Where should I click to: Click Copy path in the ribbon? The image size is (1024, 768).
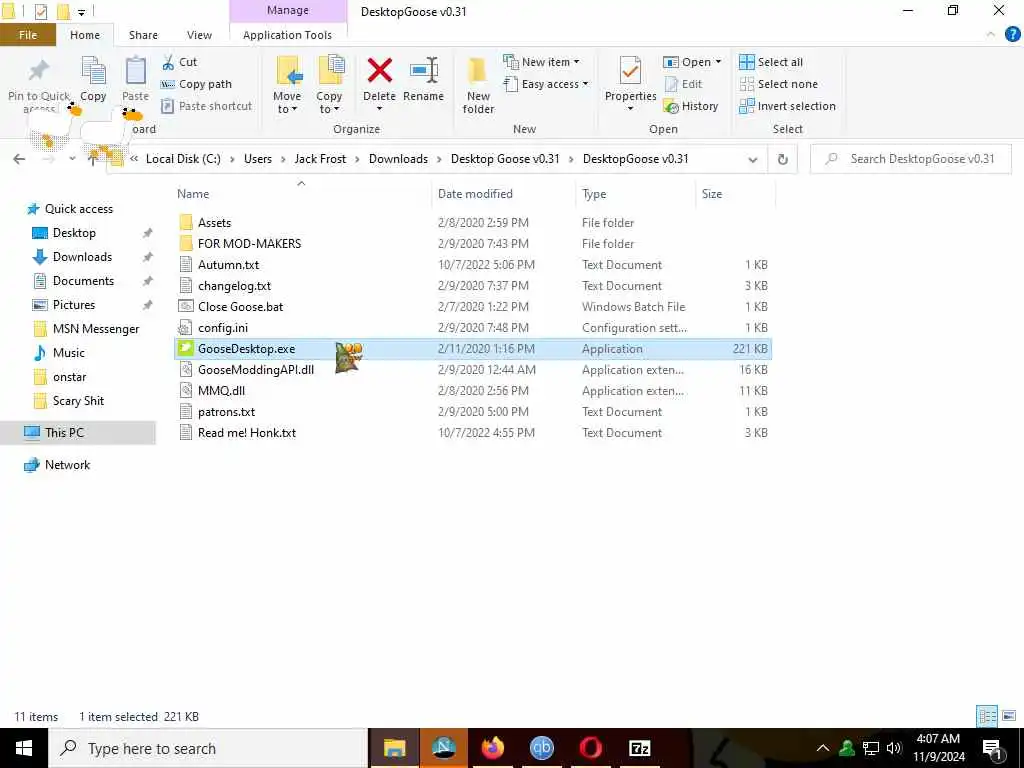tap(196, 84)
